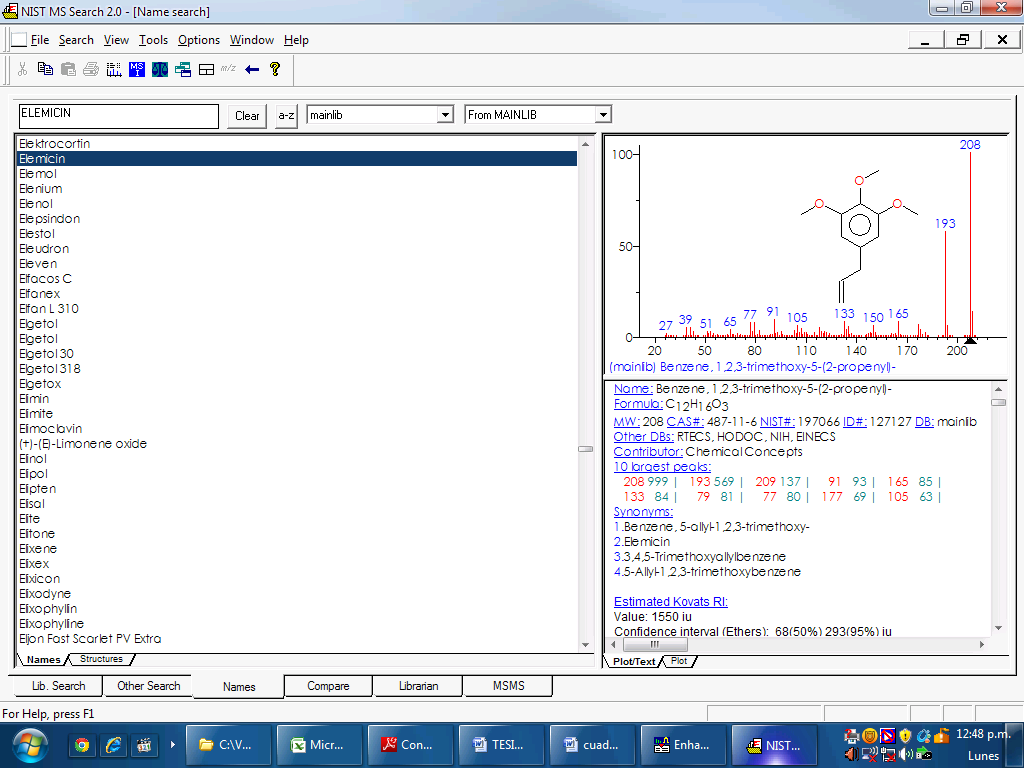
Task: Click the cascading windows toolbar icon
Action: click(183, 69)
